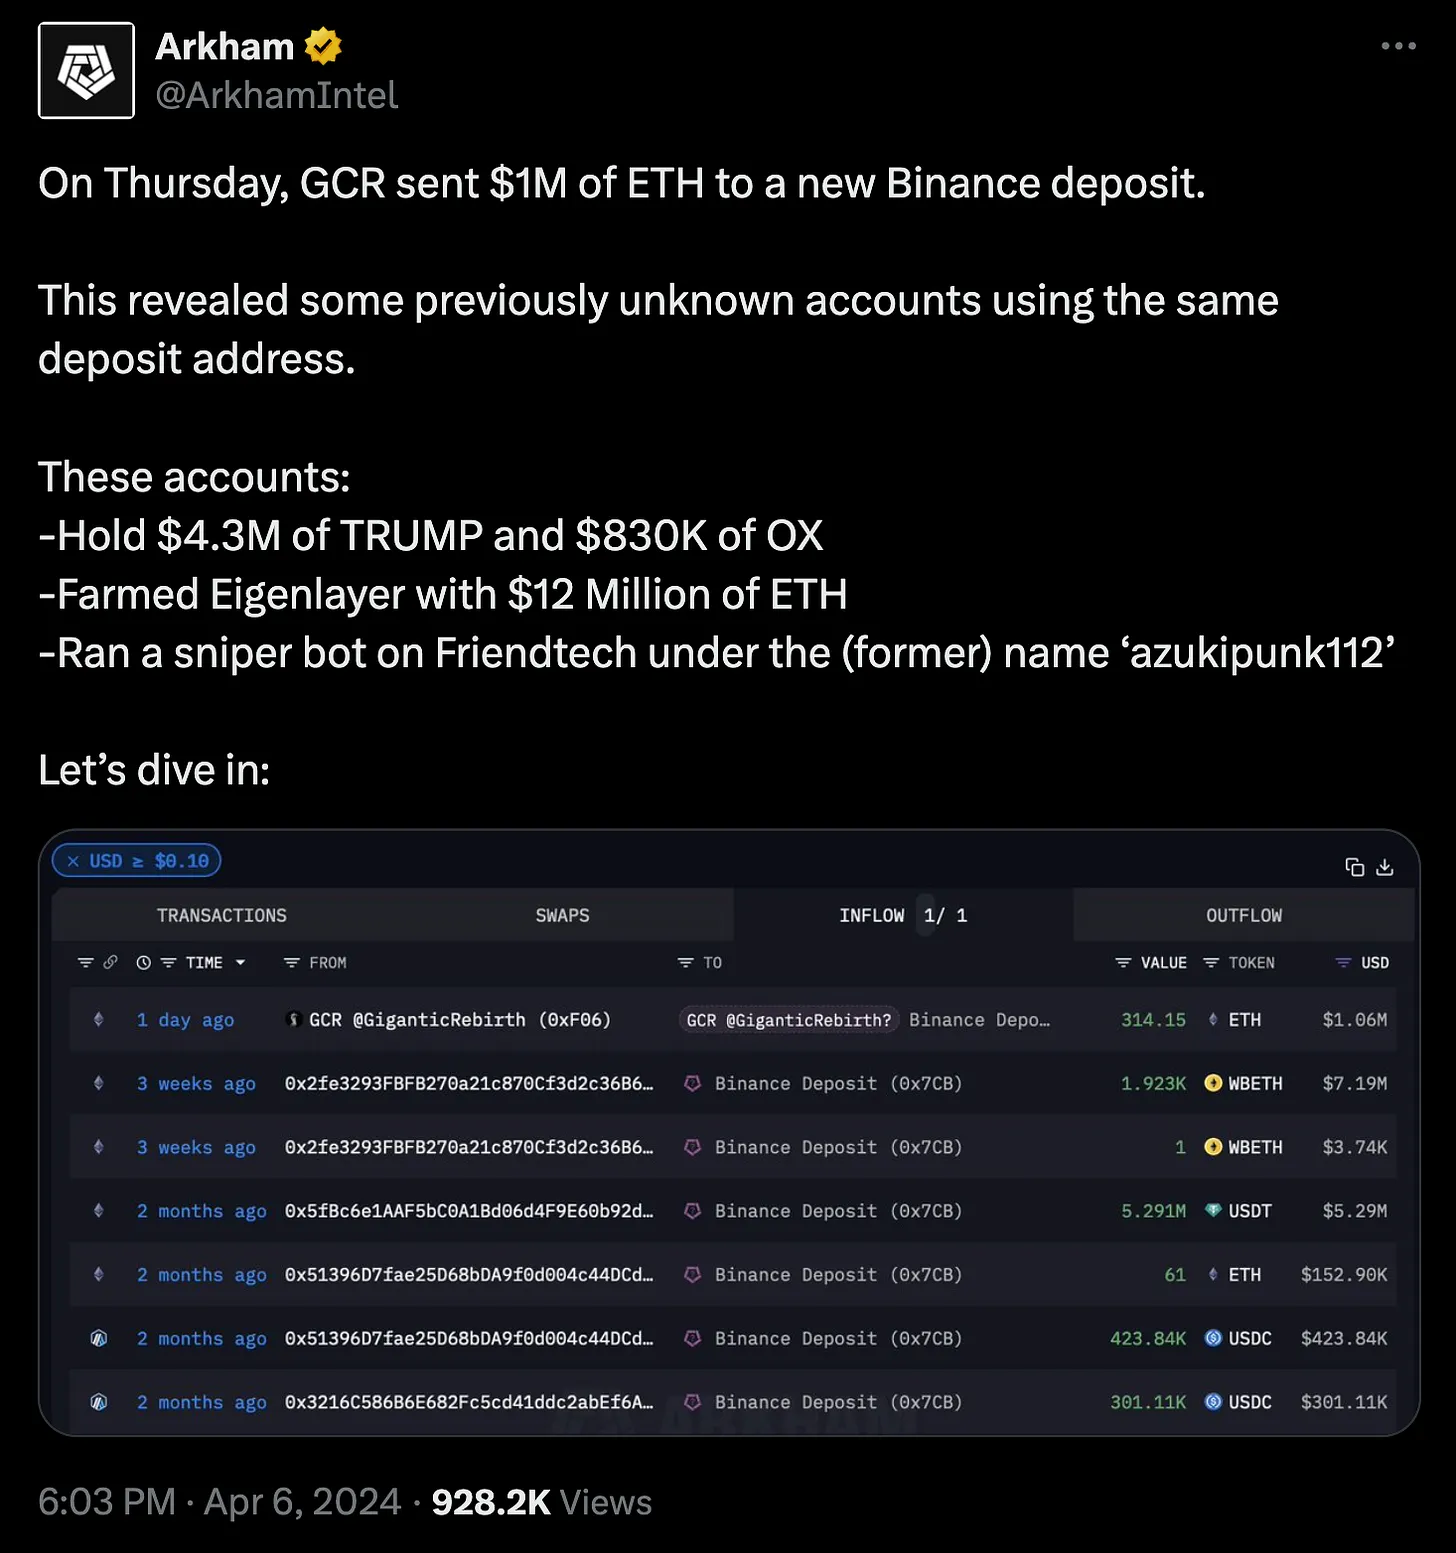Open the tweet's three-dot more menu
The height and width of the screenshot is (1553, 1456).
1398,46
